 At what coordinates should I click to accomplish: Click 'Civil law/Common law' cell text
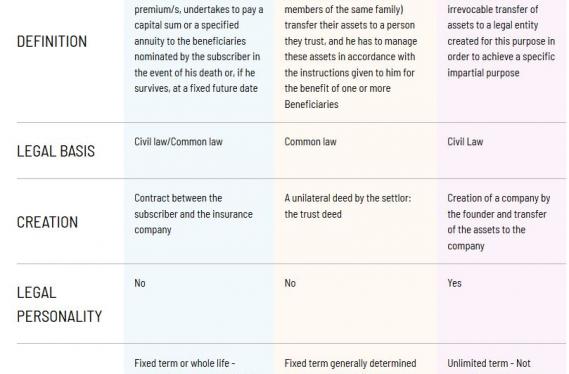click(x=178, y=141)
